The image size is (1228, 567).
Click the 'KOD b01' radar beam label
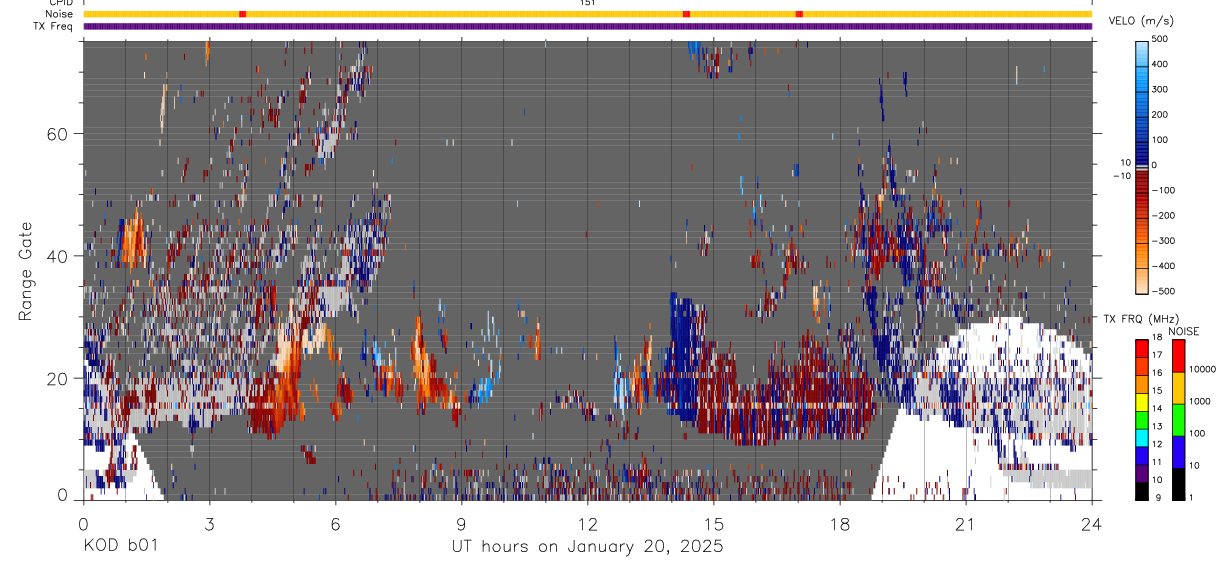tap(119, 547)
